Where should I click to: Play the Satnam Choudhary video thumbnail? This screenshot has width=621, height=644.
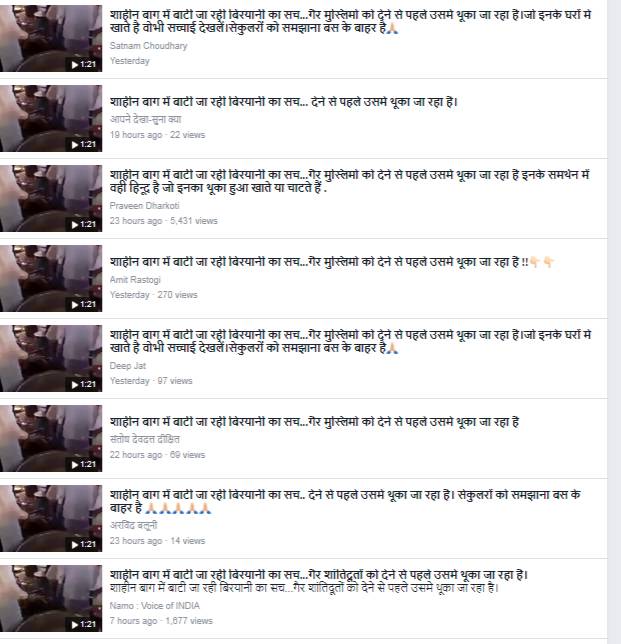(x=51, y=39)
